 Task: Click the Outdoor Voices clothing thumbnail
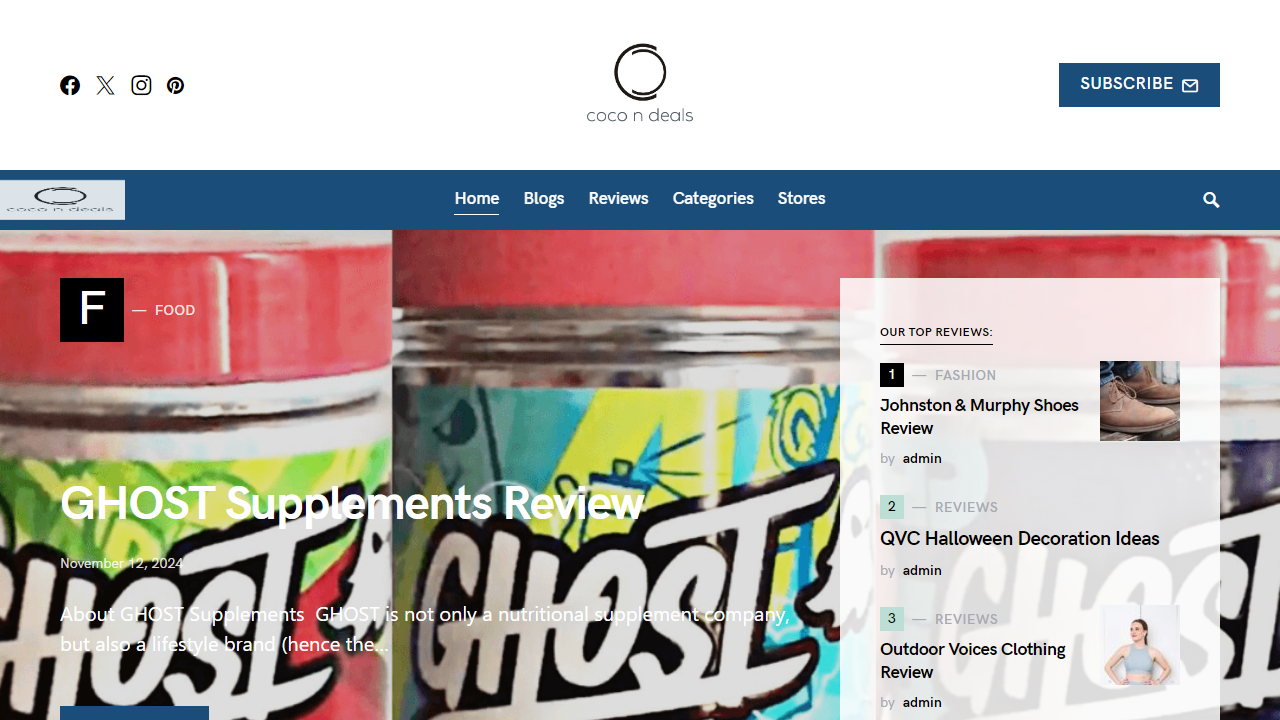pos(1140,645)
